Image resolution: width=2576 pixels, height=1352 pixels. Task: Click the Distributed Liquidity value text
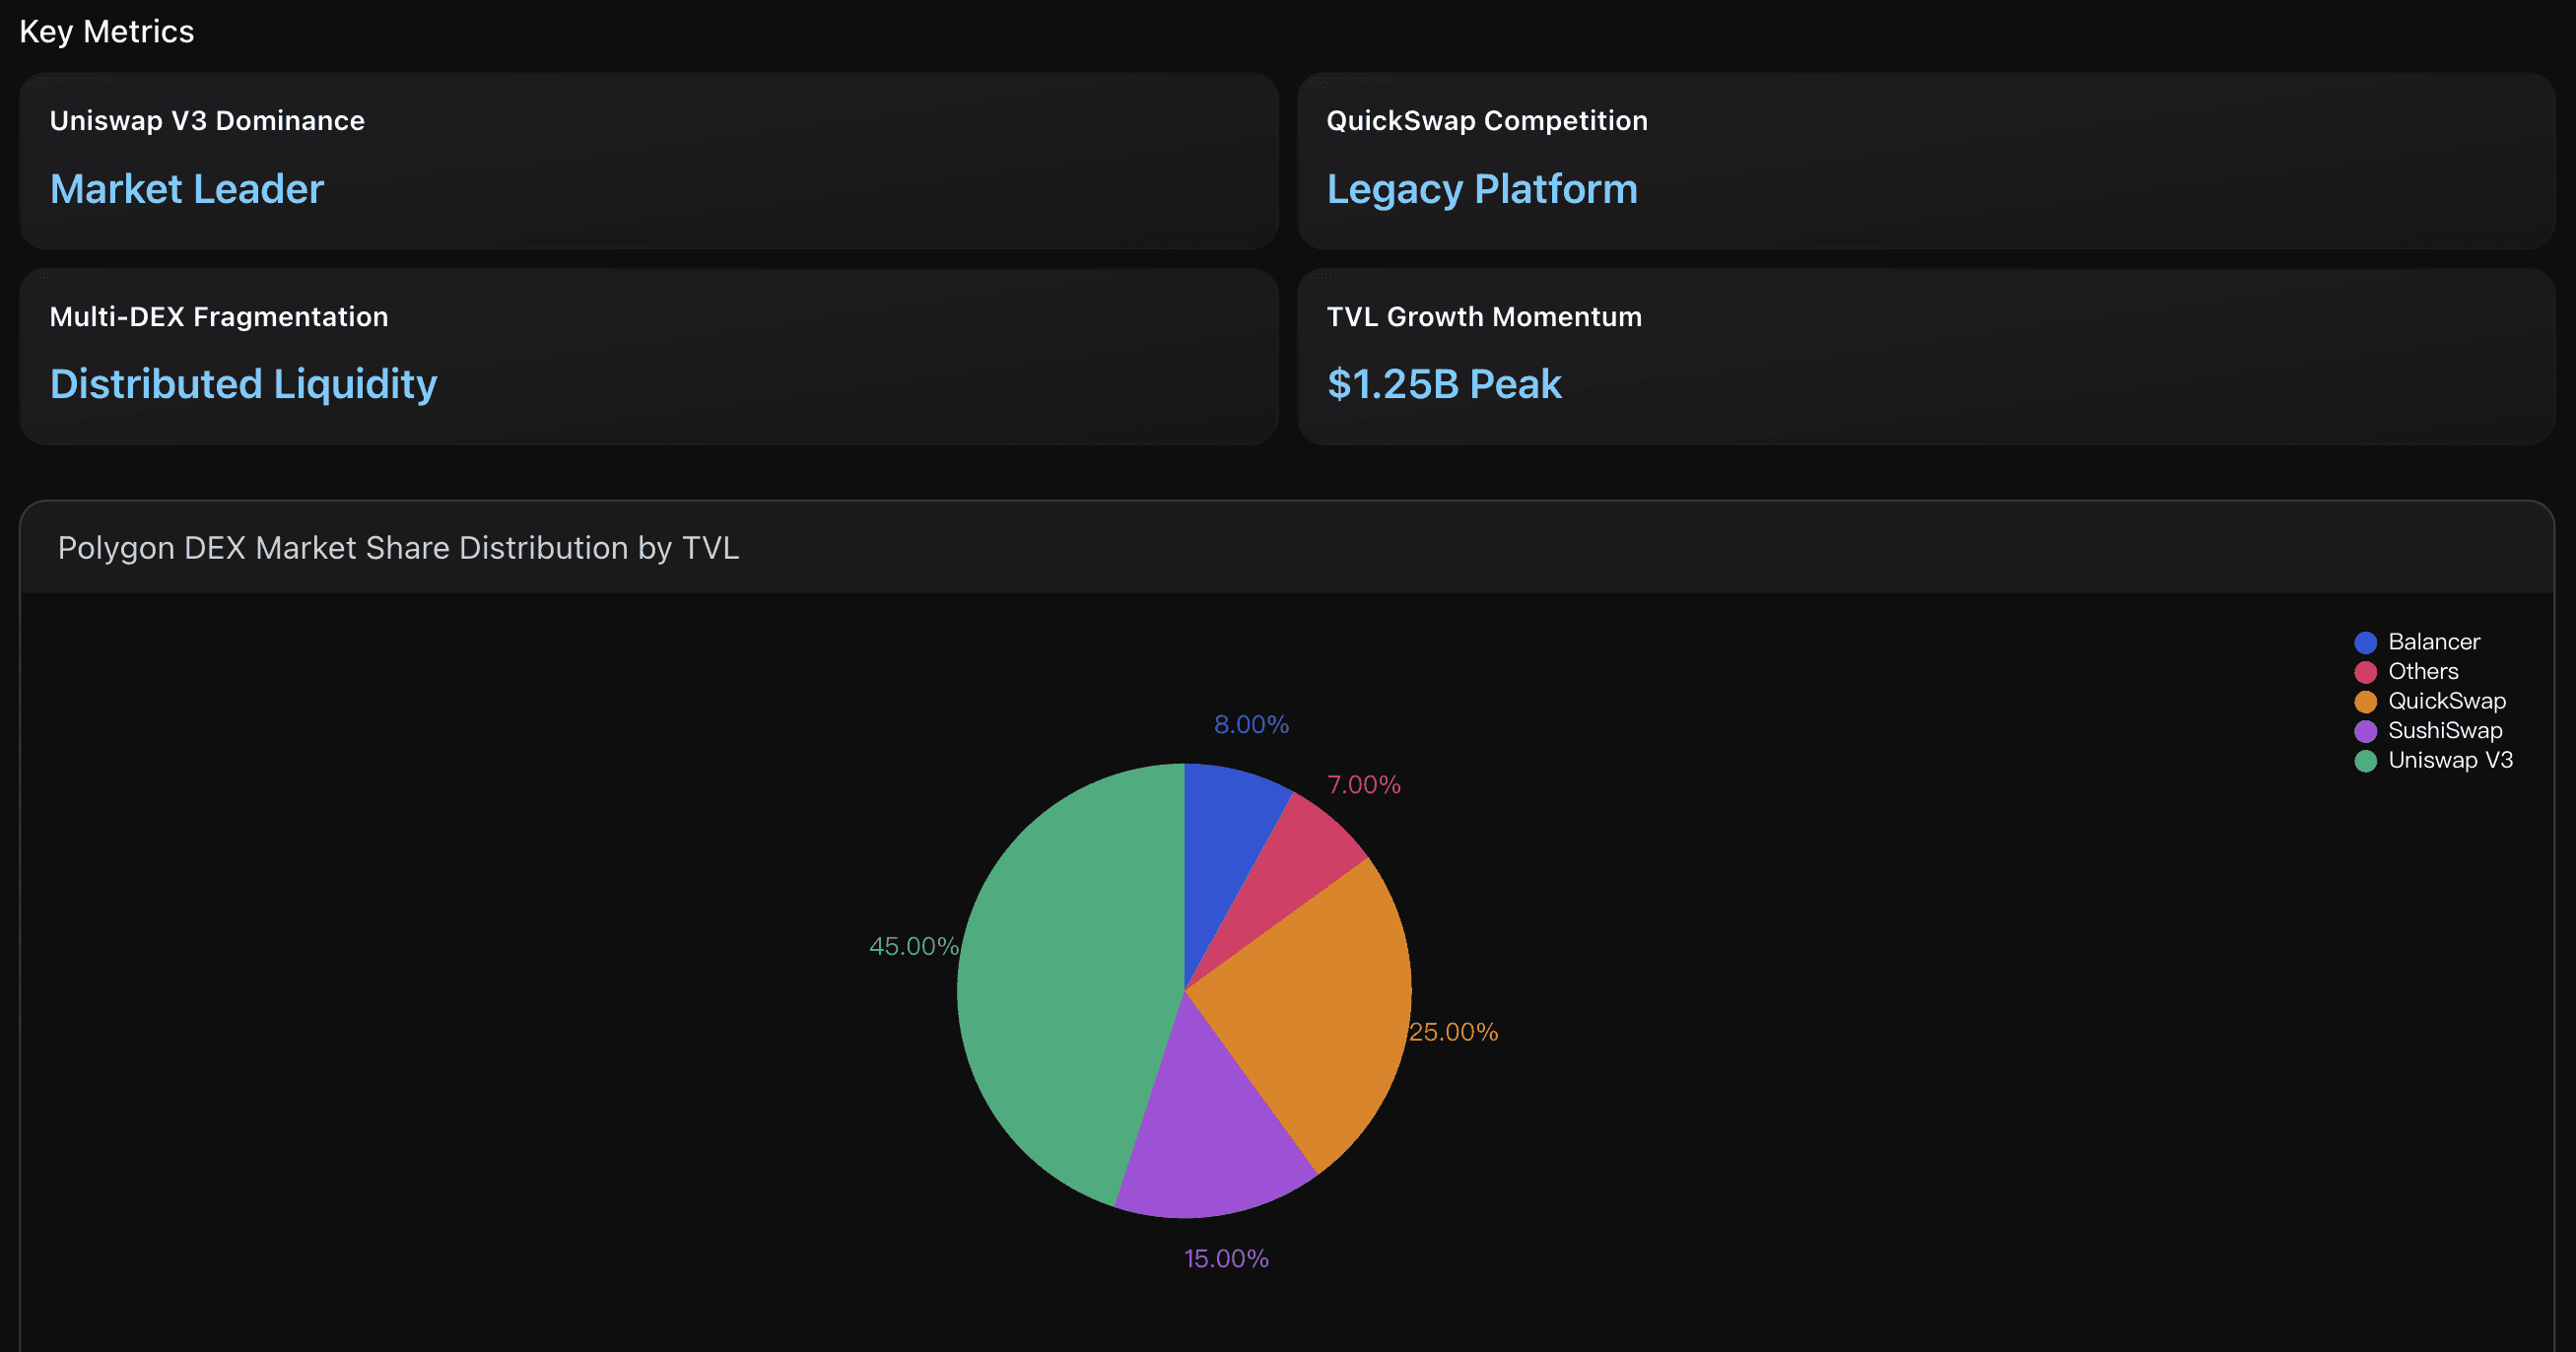click(244, 385)
